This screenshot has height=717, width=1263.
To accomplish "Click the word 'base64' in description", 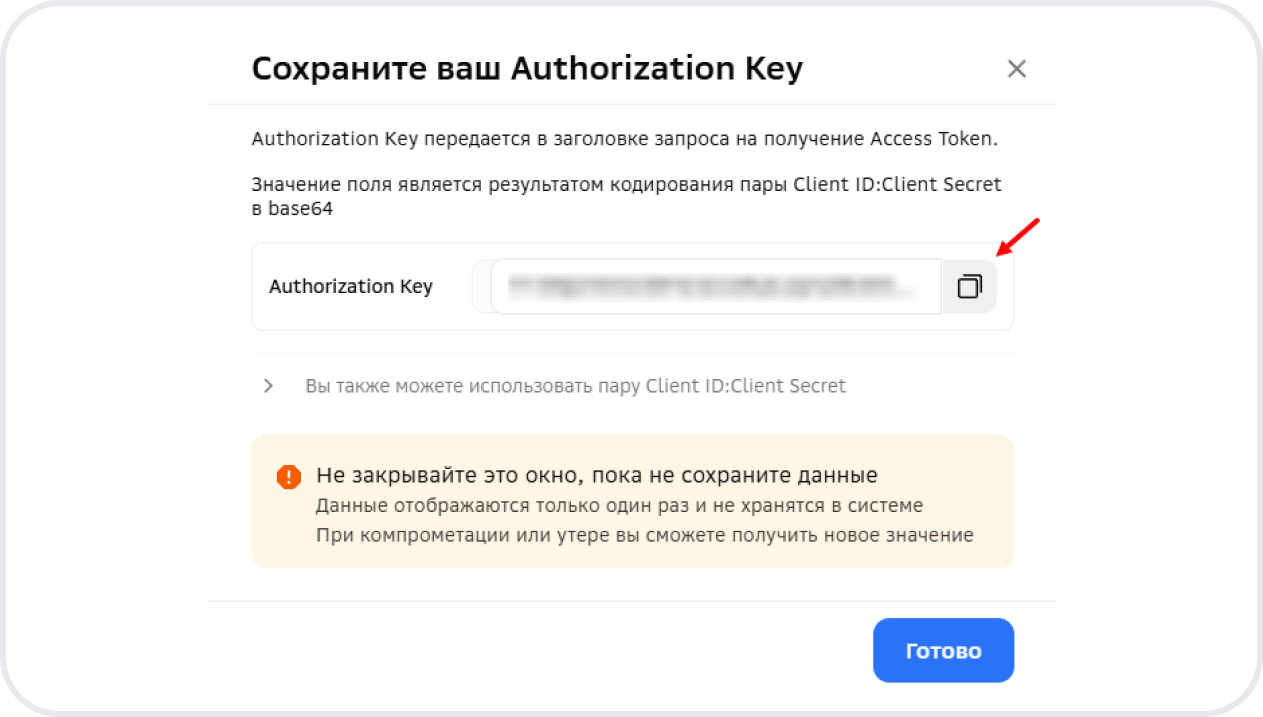I will click(300, 209).
